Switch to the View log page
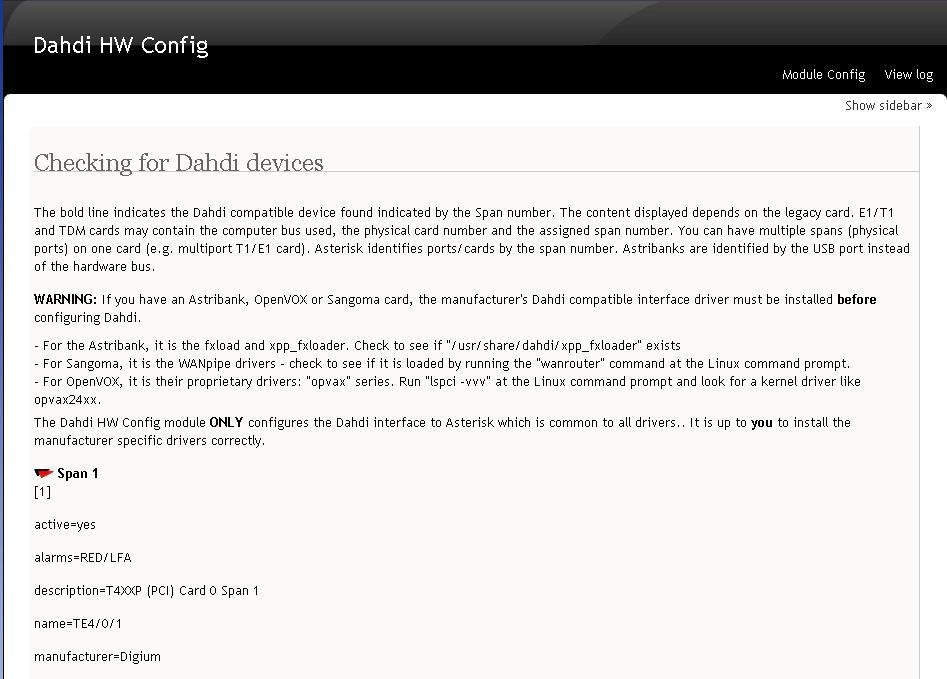Image resolution: width=947 pixels, height=679 pixels. pyautogui.click(x=908, y=74)
